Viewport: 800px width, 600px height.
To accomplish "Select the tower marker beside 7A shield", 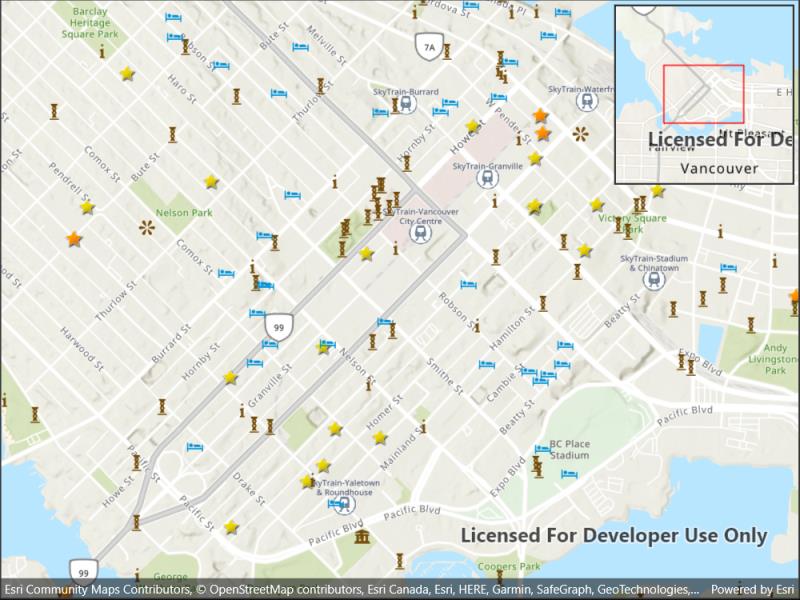I will tap(447, 52).
